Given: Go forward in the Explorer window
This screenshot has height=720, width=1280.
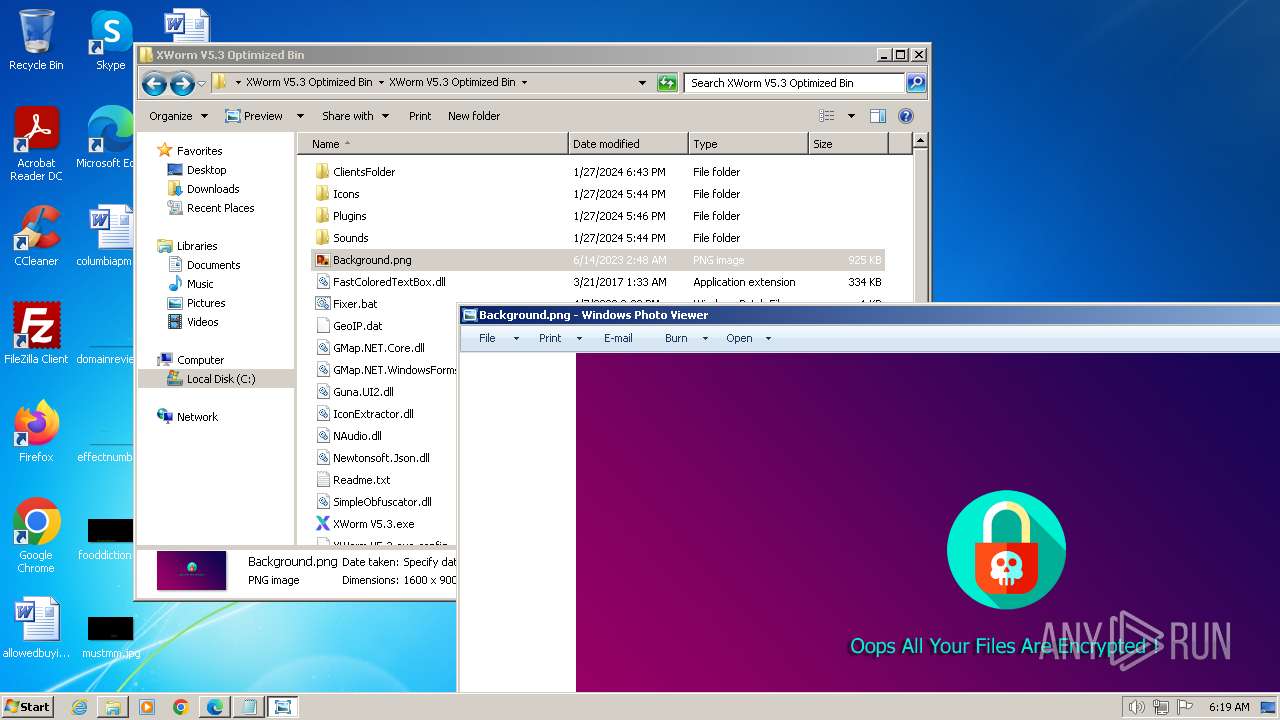Looking at the screenshot, I should click(x=182, y=83).
